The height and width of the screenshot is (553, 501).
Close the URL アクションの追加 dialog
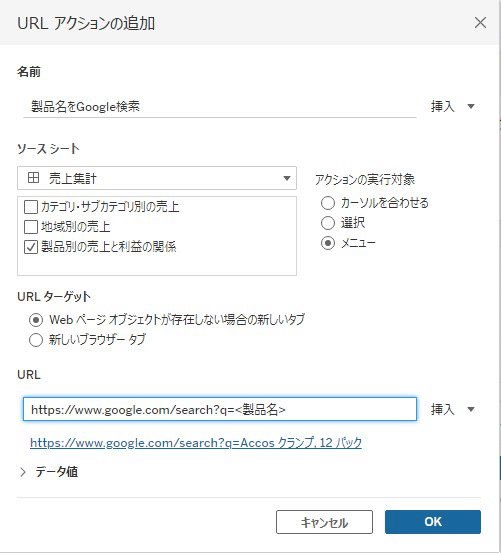coord(480,23)
